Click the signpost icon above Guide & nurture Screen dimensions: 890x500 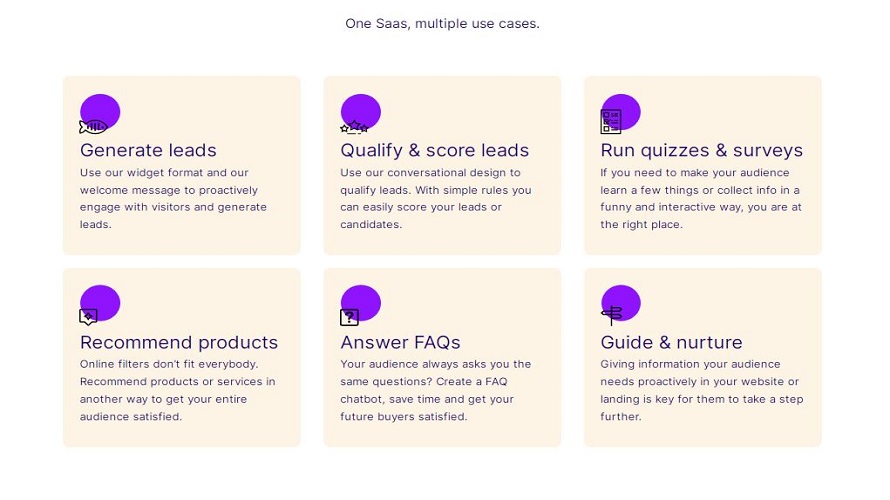click(x=611, y=315)
